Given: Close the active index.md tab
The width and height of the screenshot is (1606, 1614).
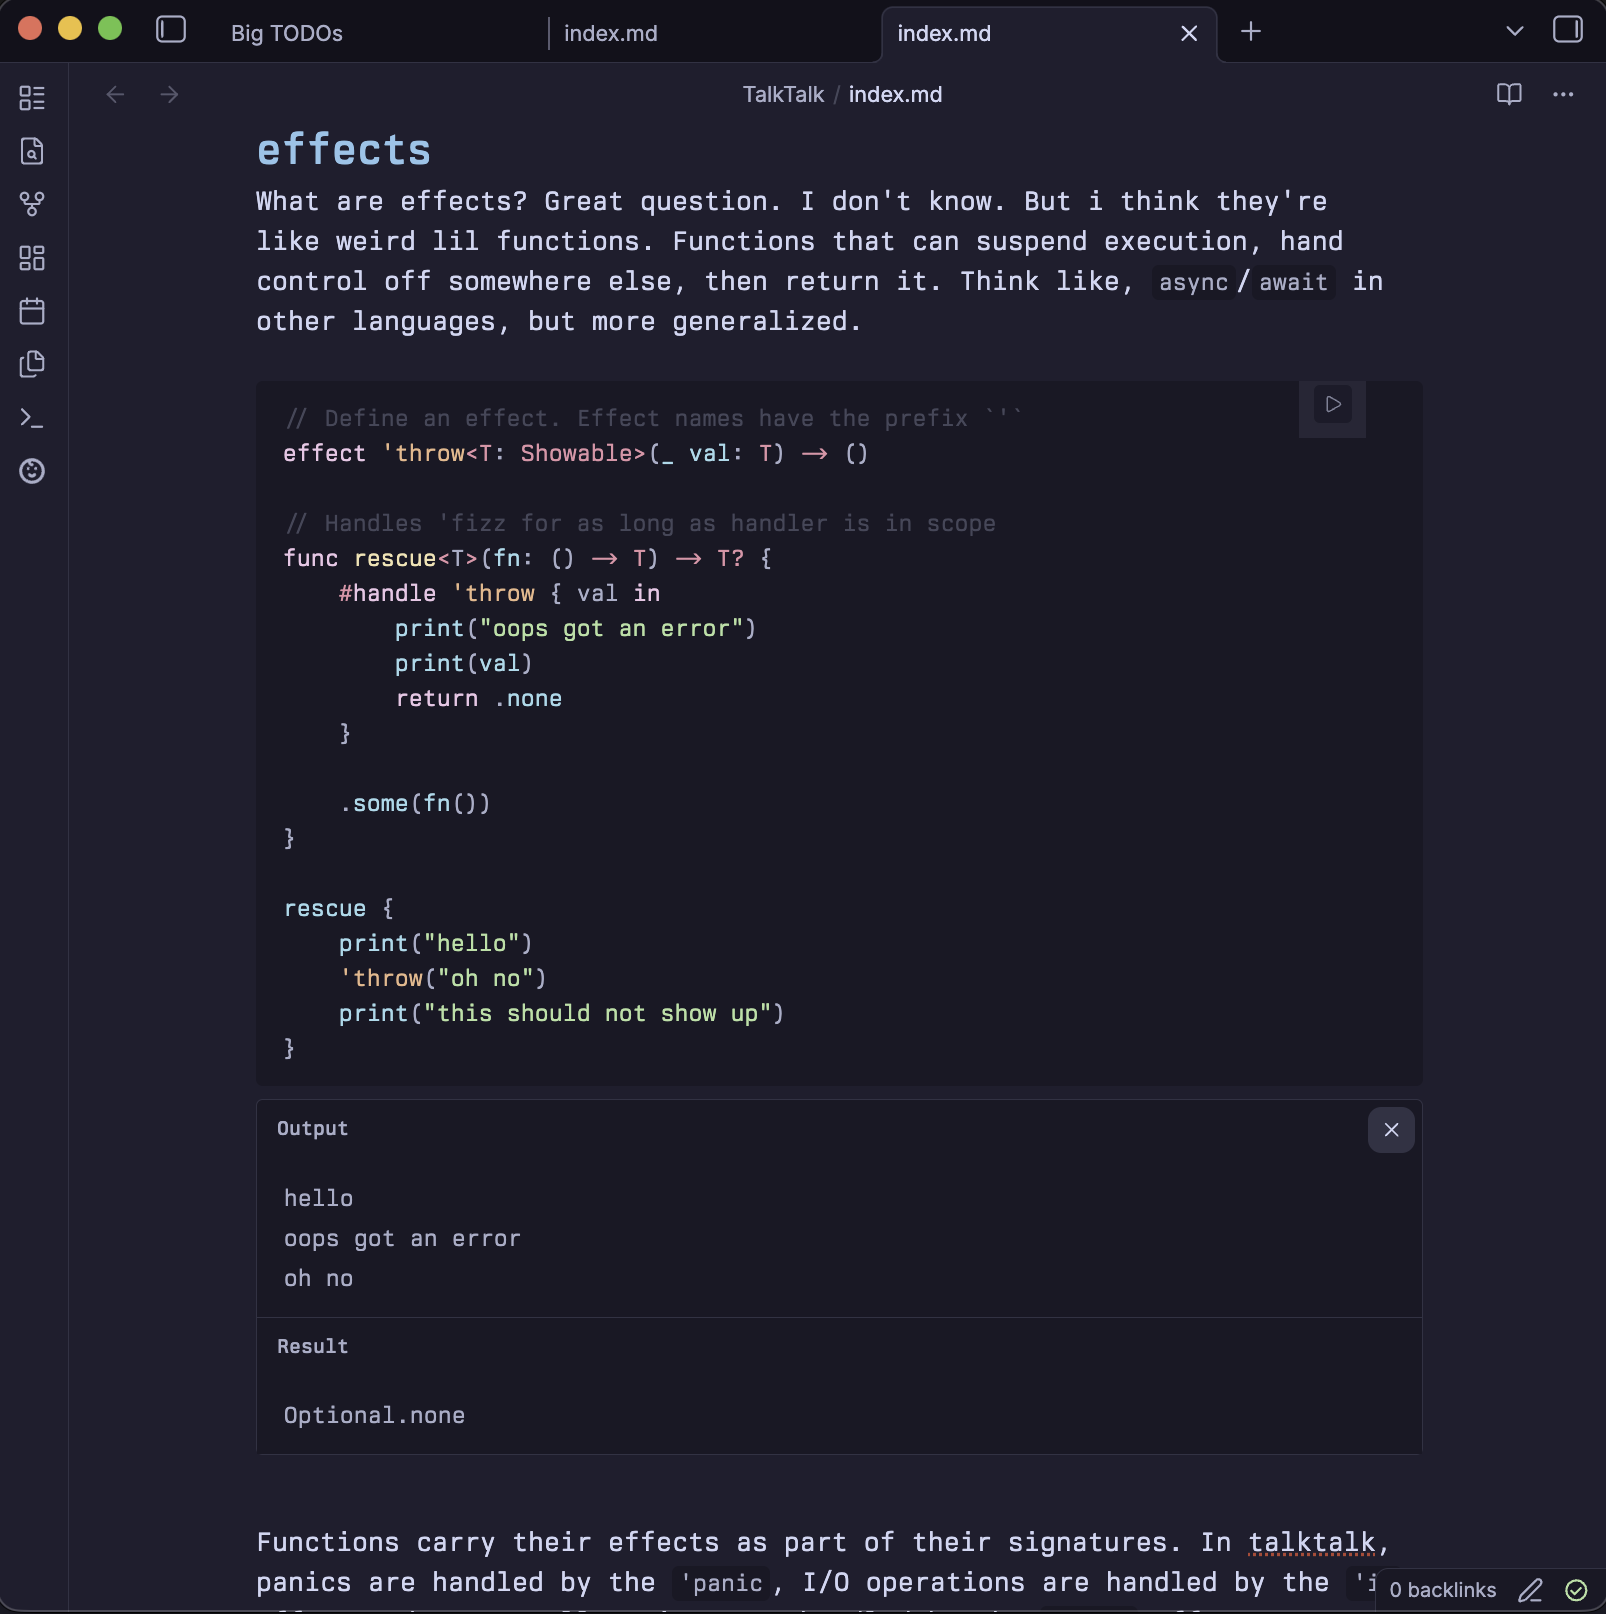Looking at the screenshot, I should pos(1189,33).
